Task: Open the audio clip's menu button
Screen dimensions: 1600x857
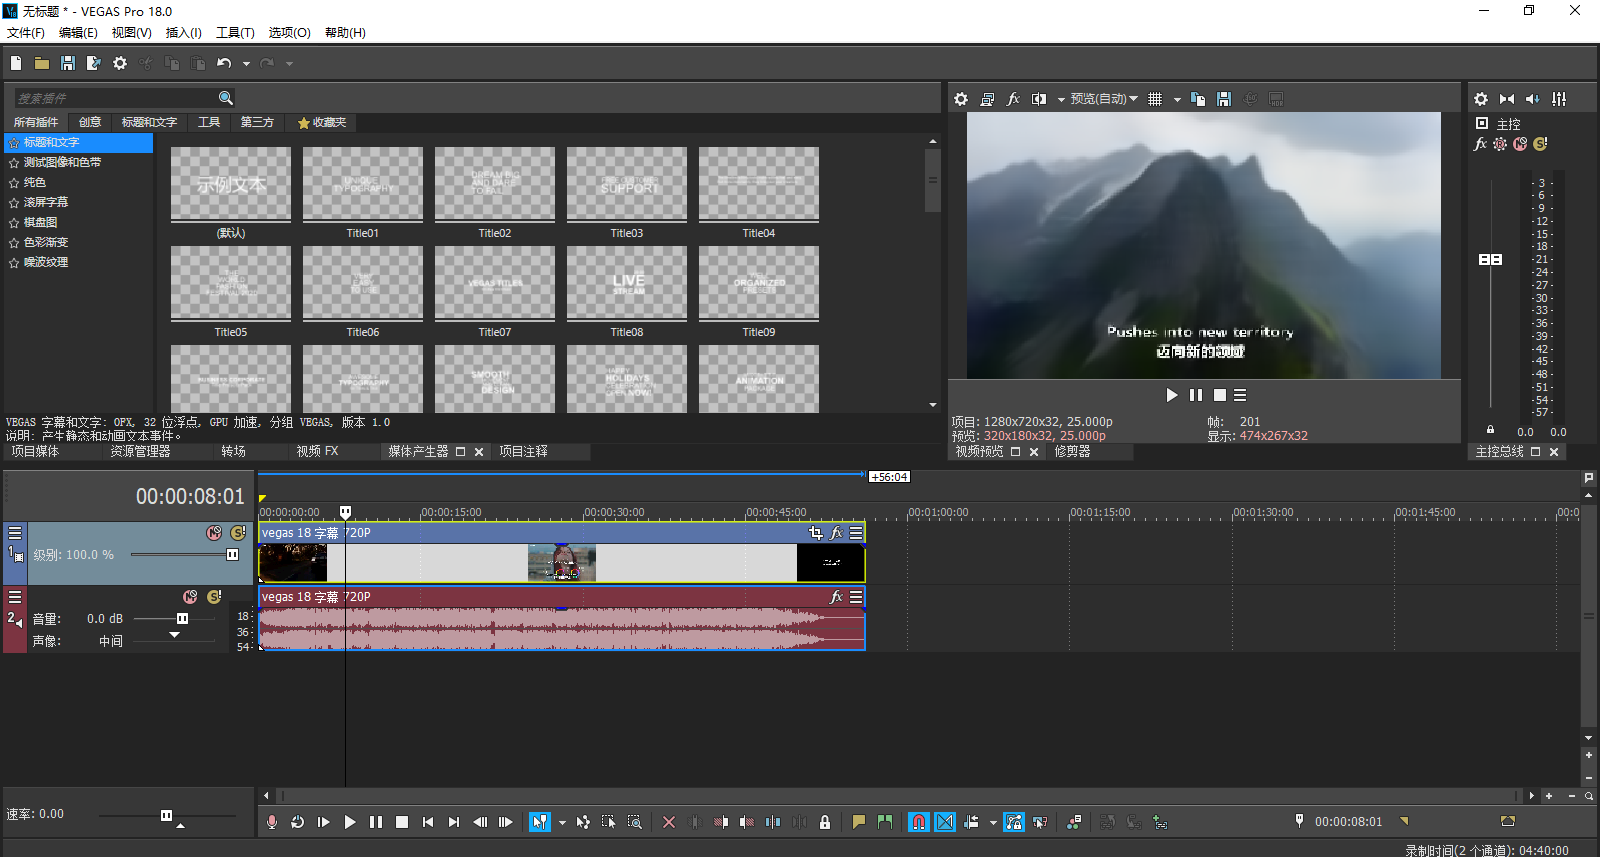Action: coord(857,597)
